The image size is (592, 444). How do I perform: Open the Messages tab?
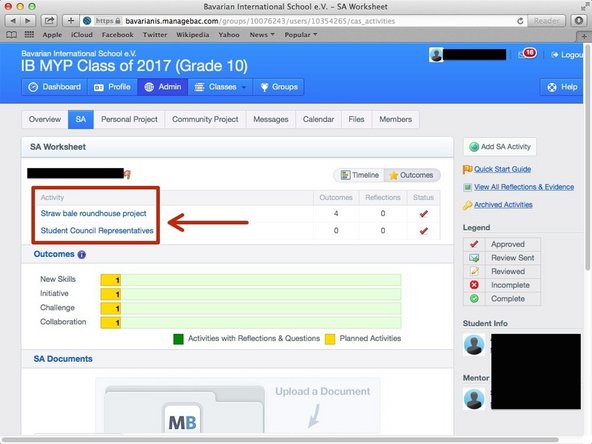tap(271, 119)
